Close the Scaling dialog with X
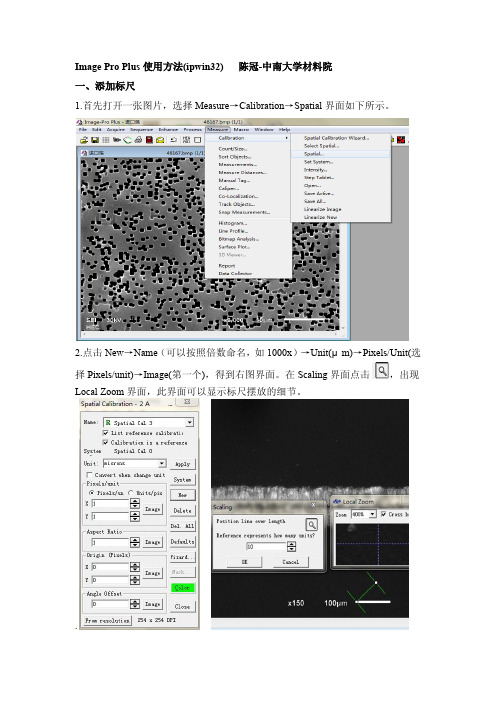This screenshot has width=496, height=702. [313, 505]
